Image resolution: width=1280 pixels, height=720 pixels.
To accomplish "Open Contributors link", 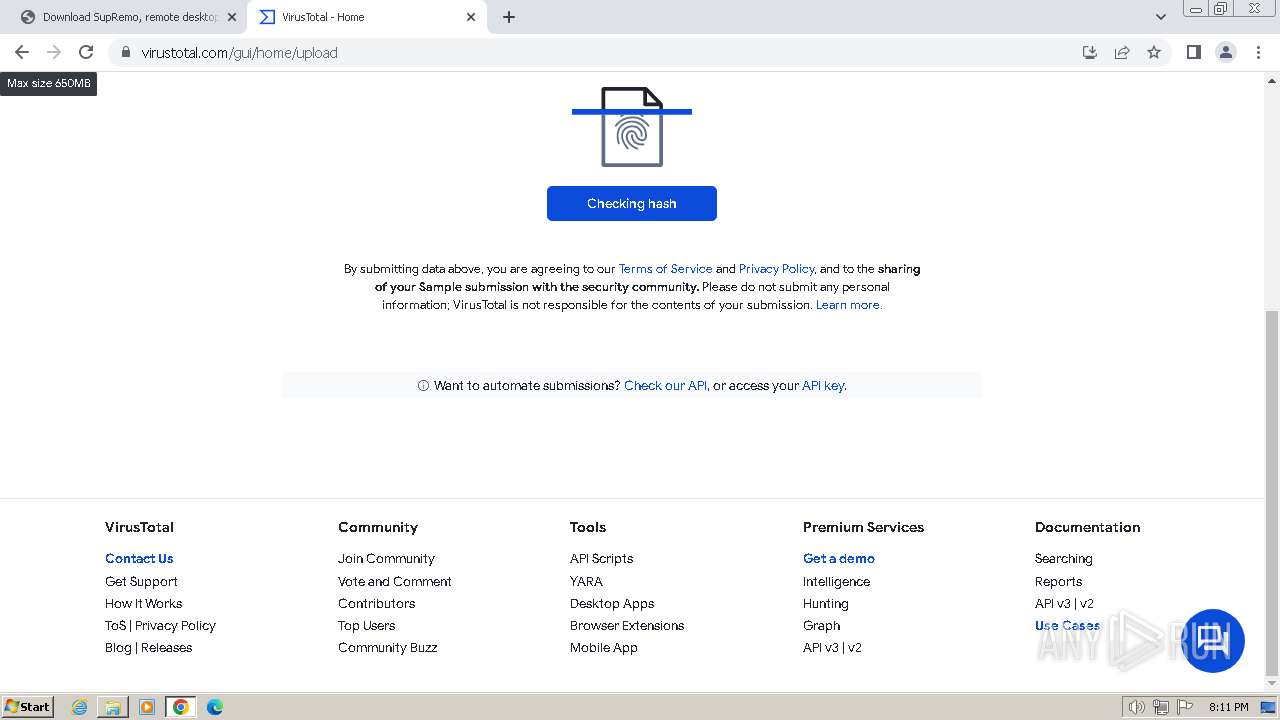I will [x=376, y=603].
